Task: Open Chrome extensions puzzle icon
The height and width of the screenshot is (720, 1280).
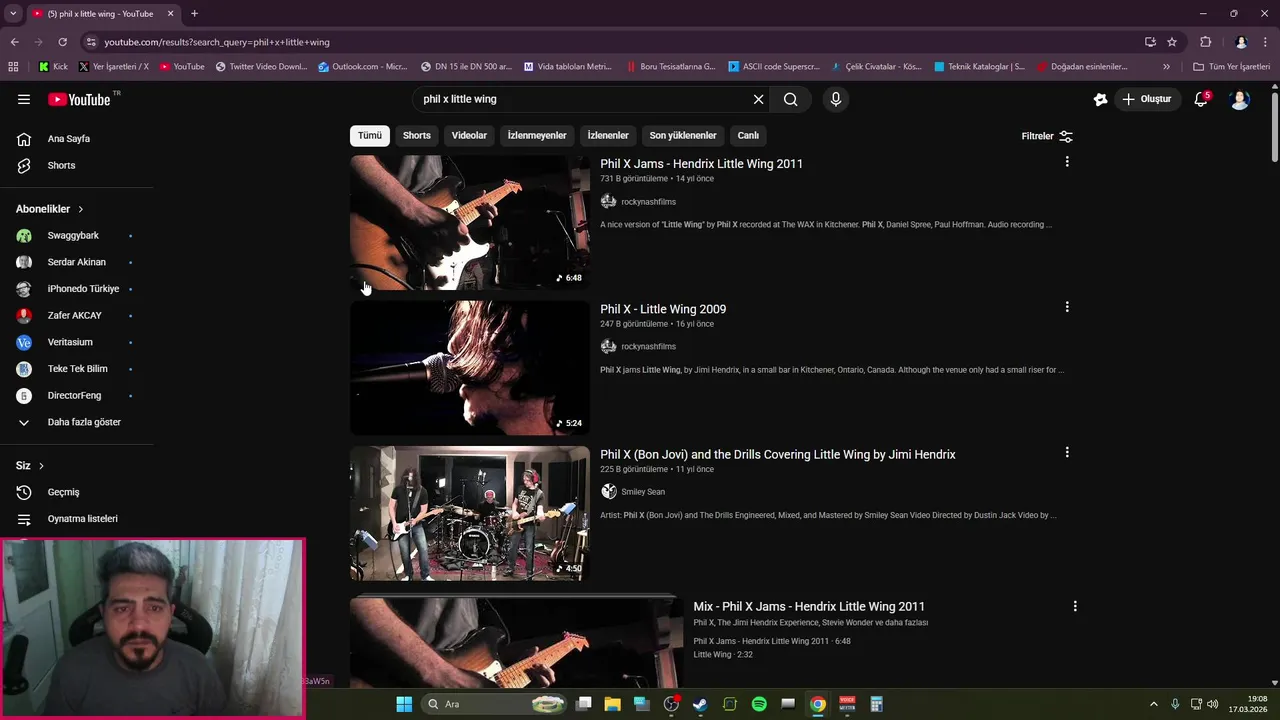Action: coord(1206,42)
